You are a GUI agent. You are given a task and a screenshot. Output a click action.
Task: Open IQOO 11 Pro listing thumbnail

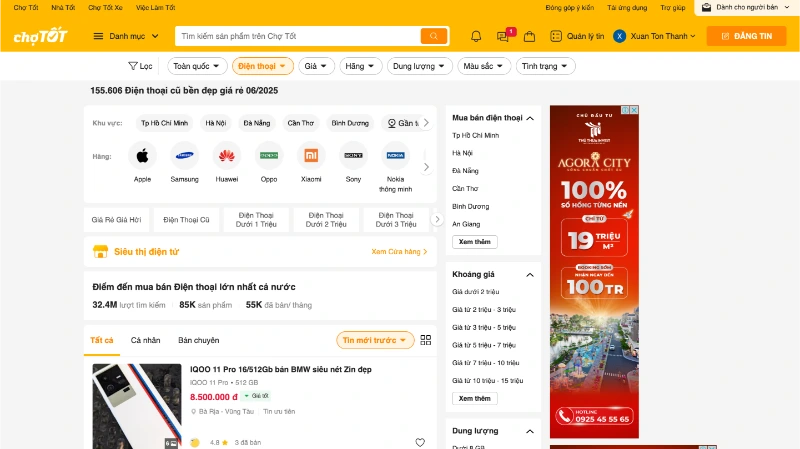(x=137, y=406)
